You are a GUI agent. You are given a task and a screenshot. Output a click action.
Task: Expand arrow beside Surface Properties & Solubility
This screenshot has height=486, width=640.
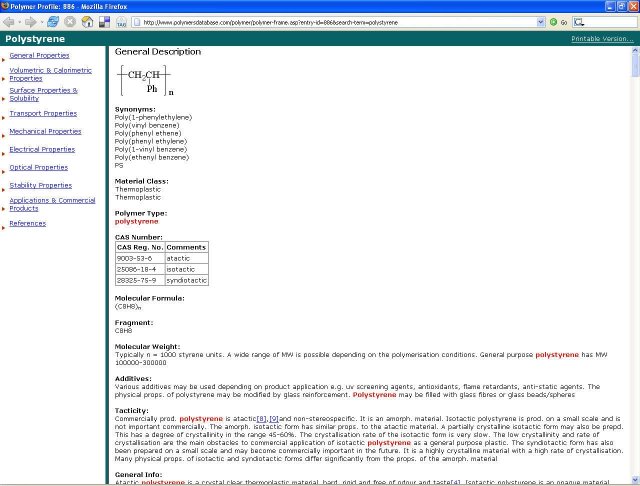click(x=4, y=99)
